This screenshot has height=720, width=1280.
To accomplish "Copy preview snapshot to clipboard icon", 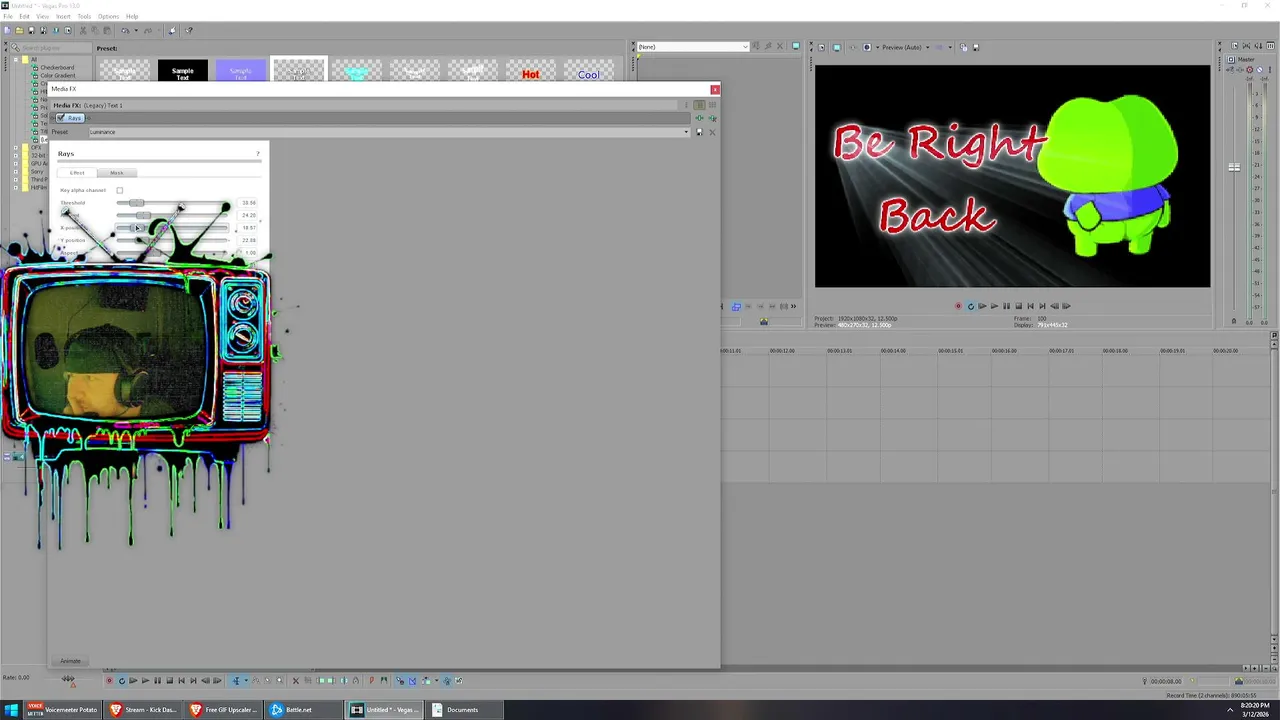I will pos(963,47).
